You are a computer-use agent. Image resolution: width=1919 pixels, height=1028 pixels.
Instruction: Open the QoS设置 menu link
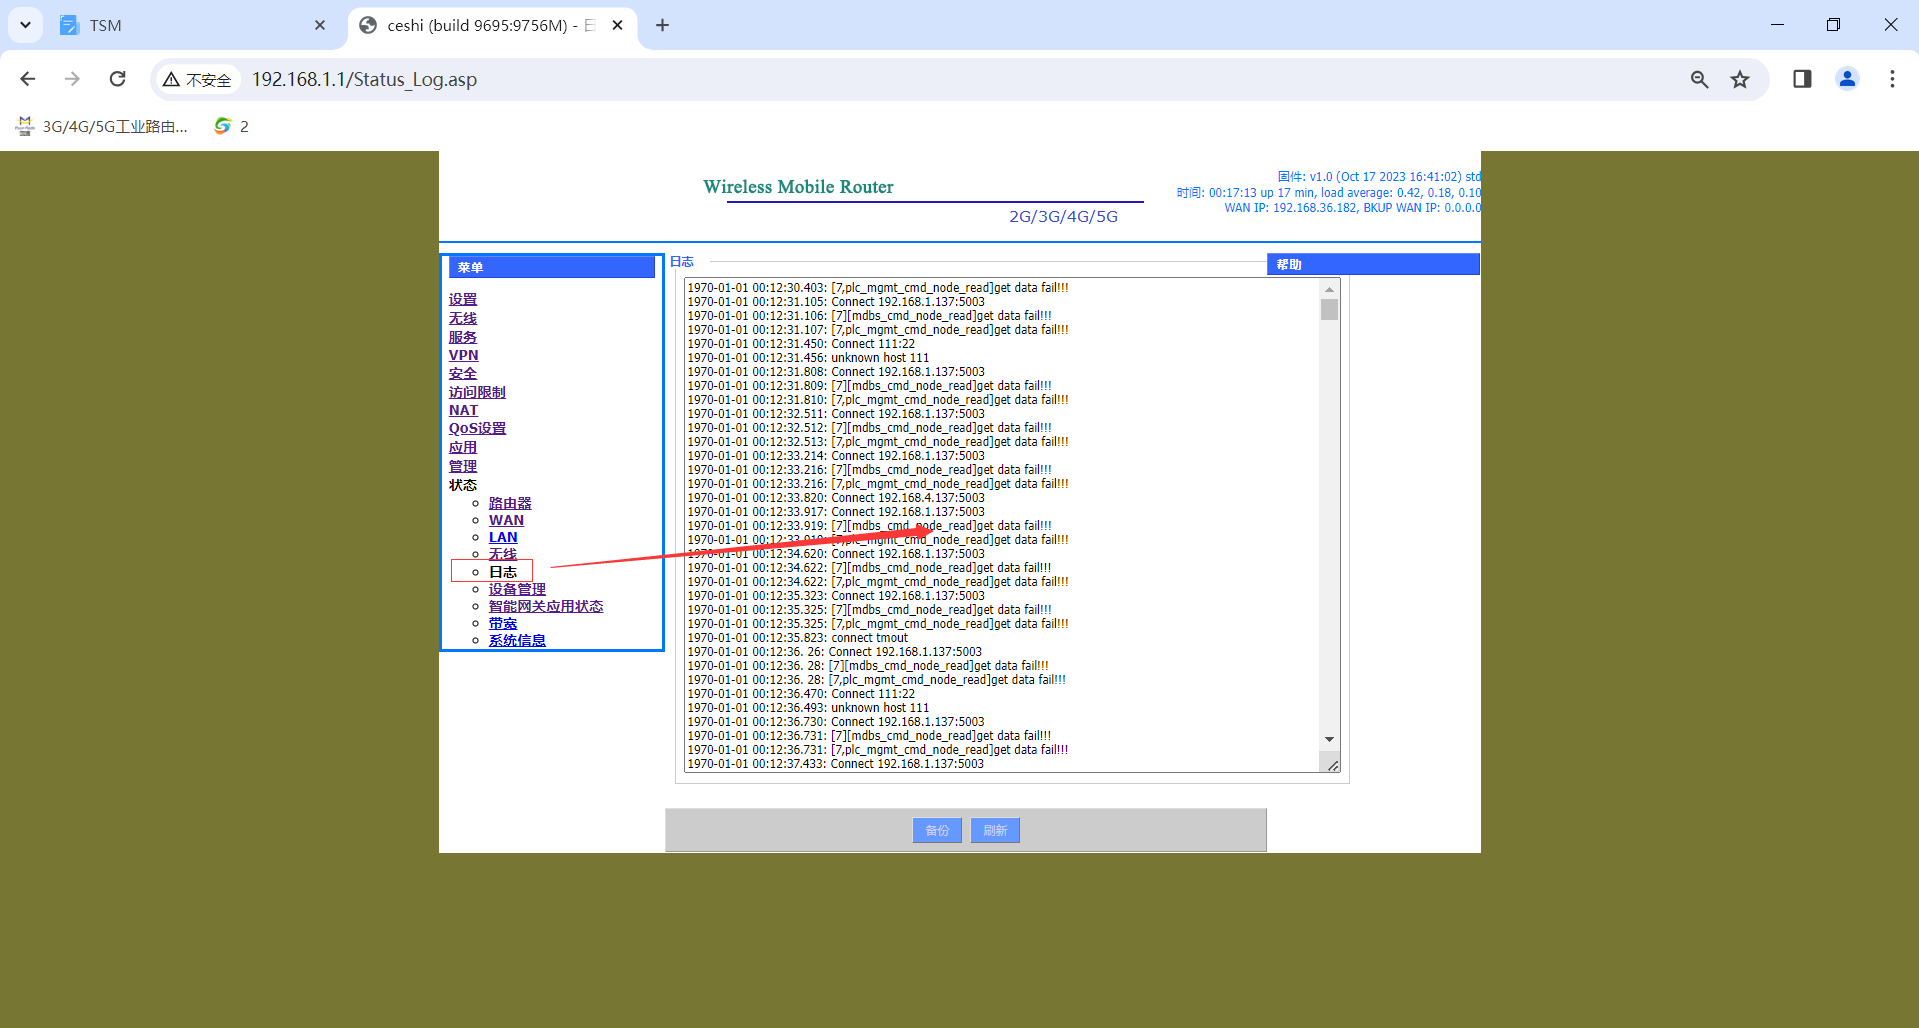pyautogui.click(x=477, y=428)
